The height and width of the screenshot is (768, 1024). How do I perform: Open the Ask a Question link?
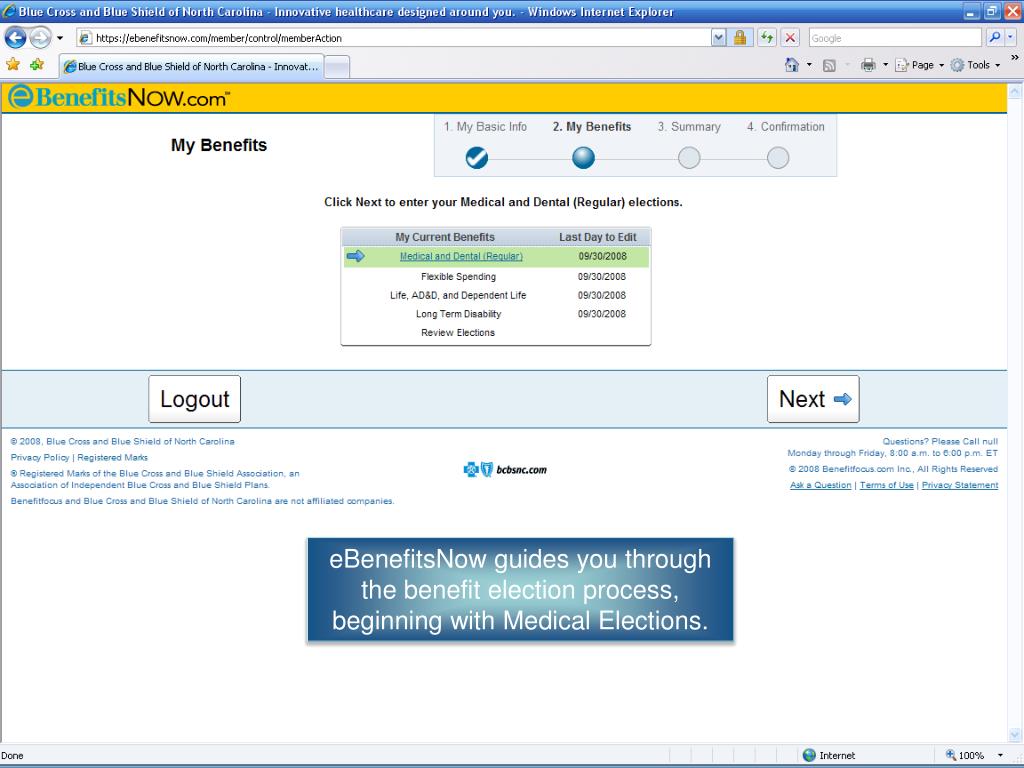pyautogui.click(x=820, y=485)
